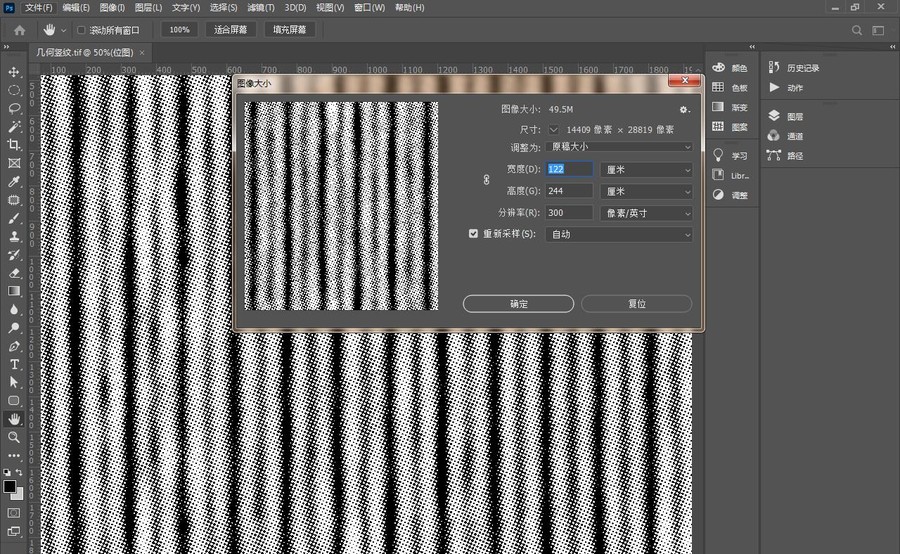The height and width of the screenshot is (554, 900).
Task: Open the 调整 adjustments panel
Action: pos(730,195)
